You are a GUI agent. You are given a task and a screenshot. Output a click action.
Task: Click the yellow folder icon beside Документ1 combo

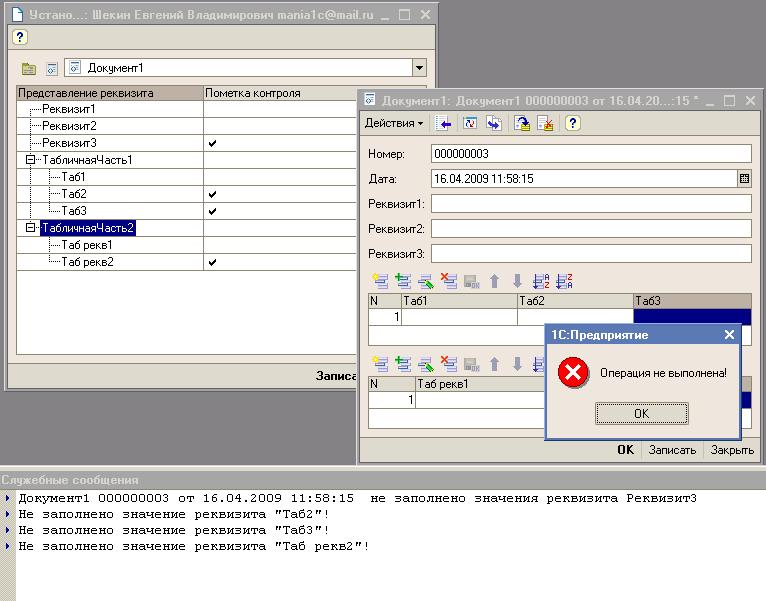(29, 68)
